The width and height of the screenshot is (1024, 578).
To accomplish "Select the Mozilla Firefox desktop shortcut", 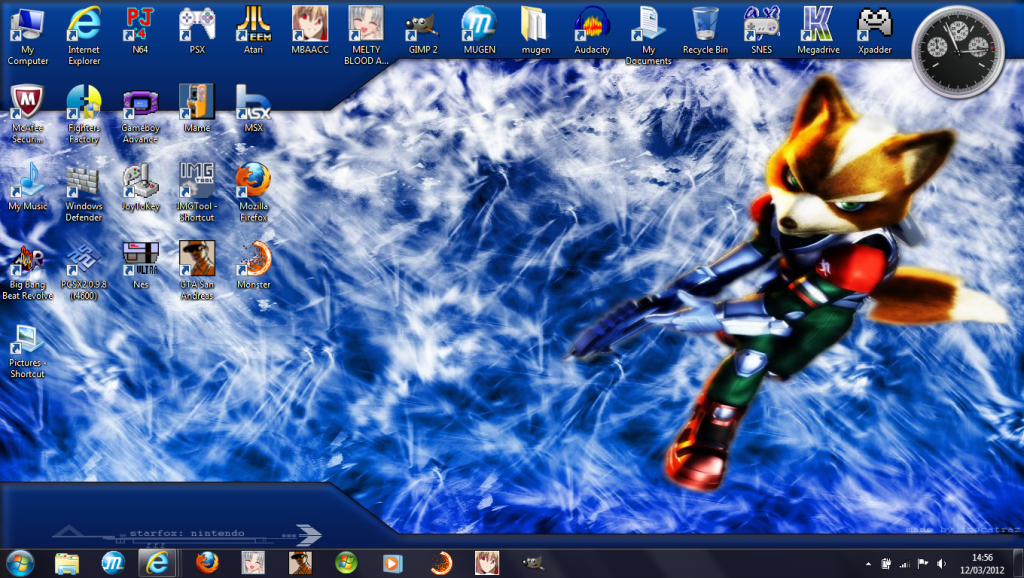I will (253, 193).
